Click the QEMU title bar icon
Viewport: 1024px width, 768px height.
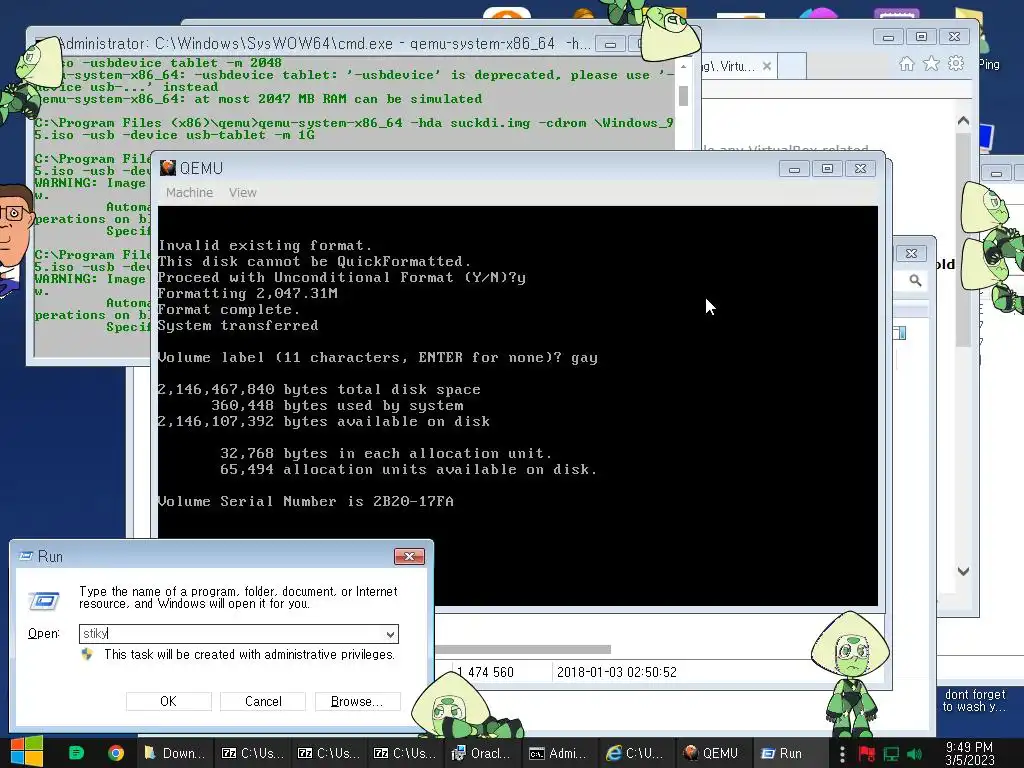tap(168, 168)
